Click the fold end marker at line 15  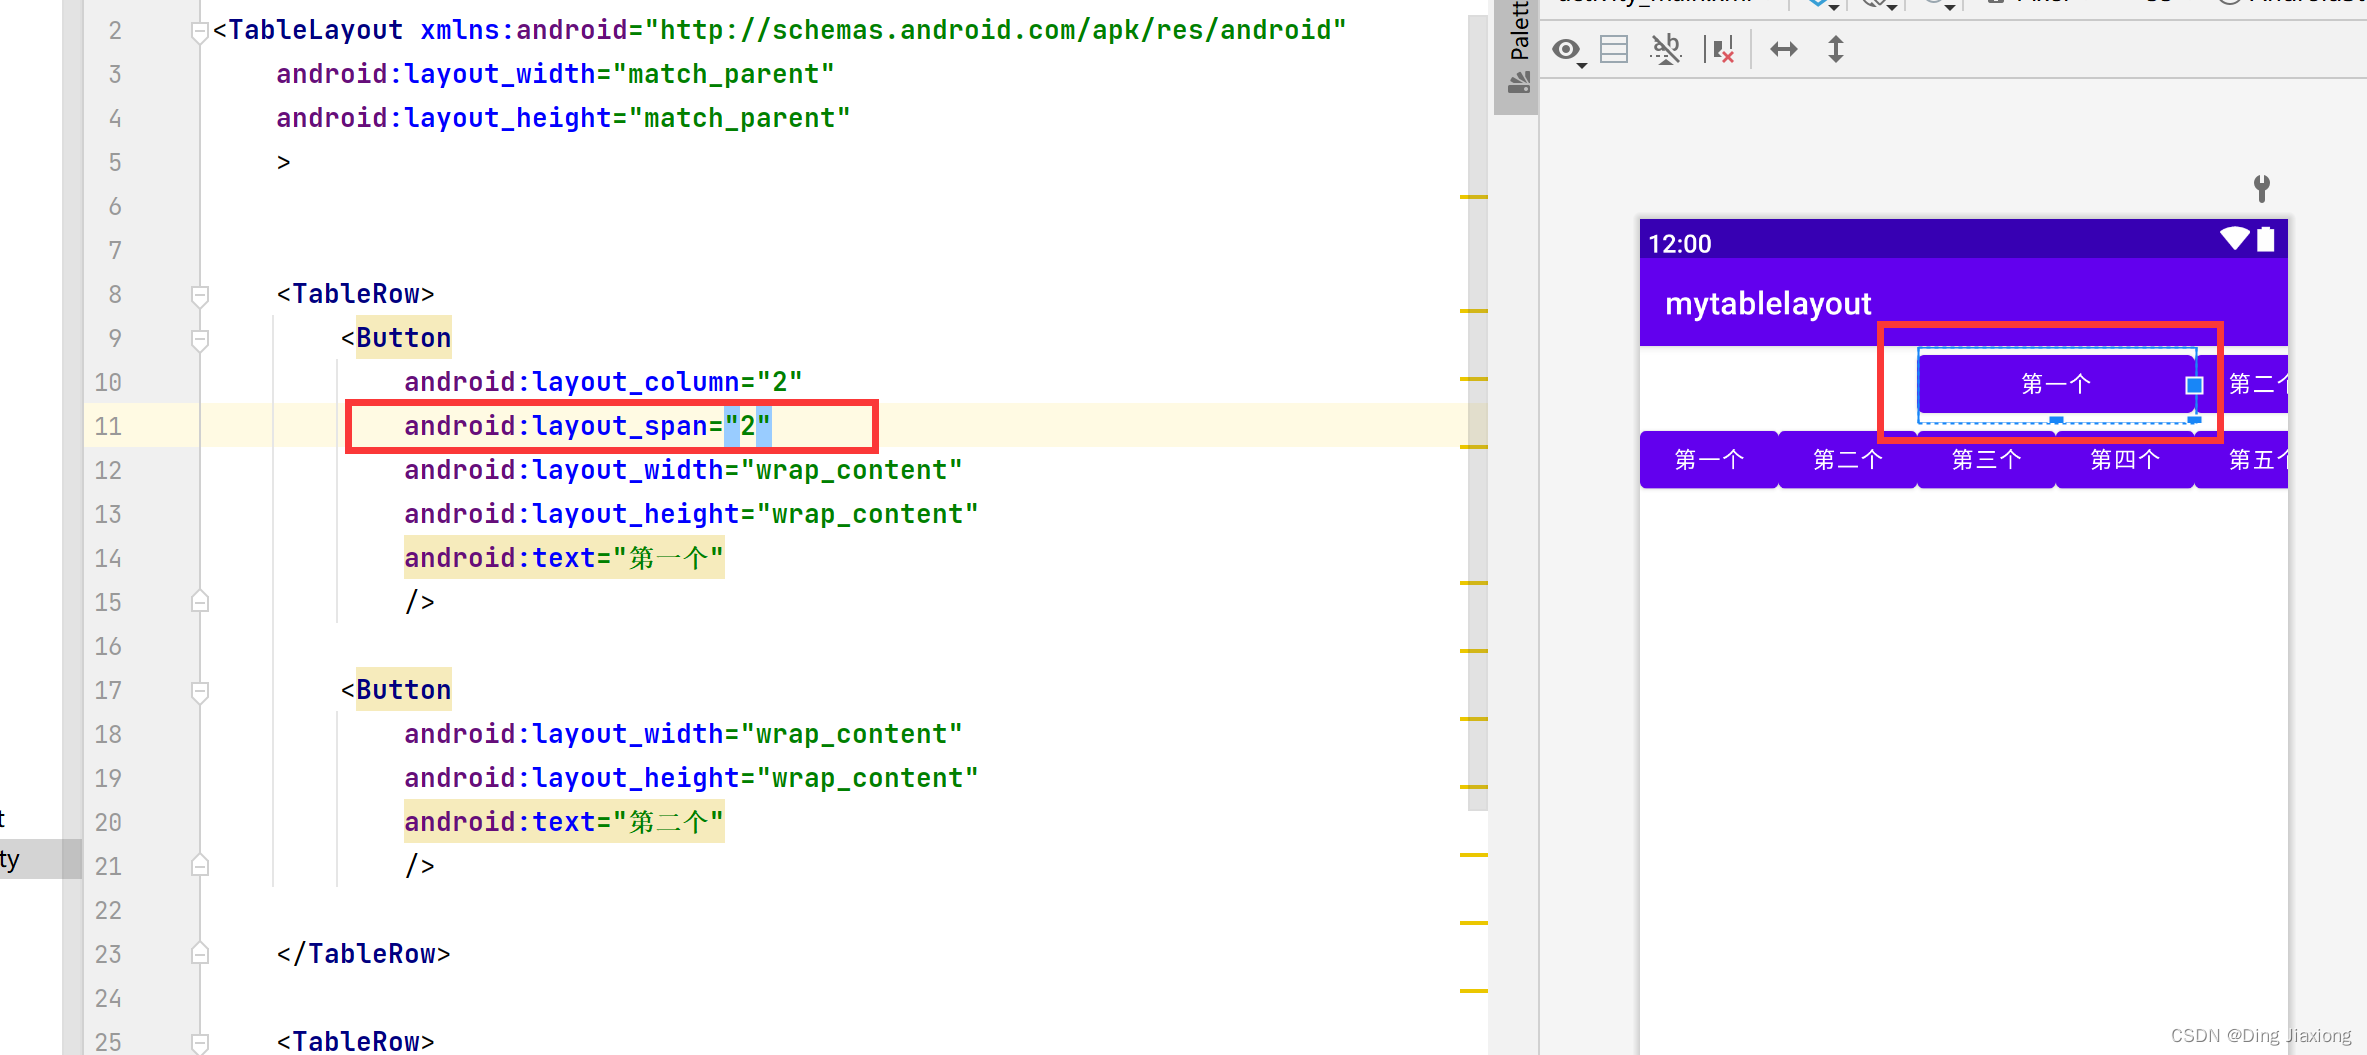pyautogui.click(x=200, y=602)
